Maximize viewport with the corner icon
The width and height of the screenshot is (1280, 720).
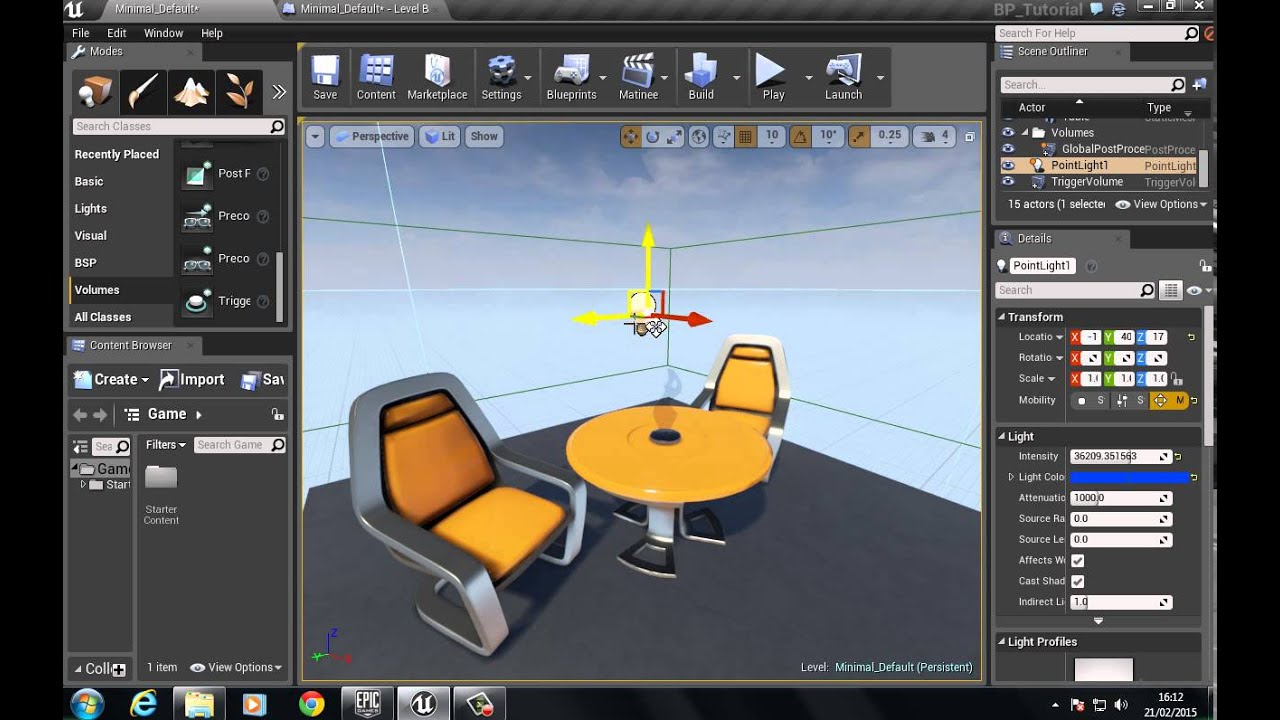coord(969,136)
